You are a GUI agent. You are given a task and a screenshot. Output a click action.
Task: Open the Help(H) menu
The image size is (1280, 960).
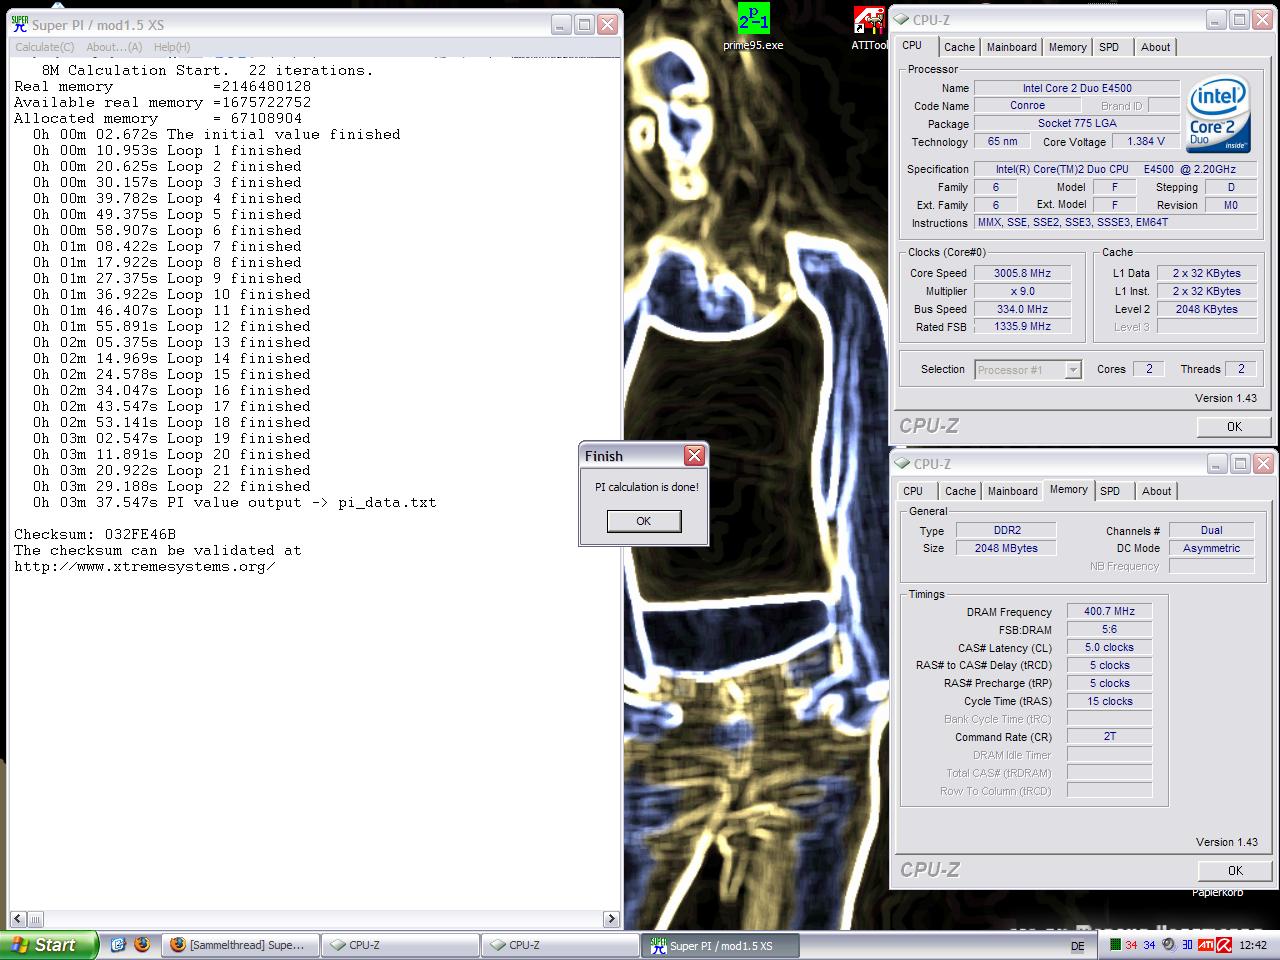(x=172, y=47)
